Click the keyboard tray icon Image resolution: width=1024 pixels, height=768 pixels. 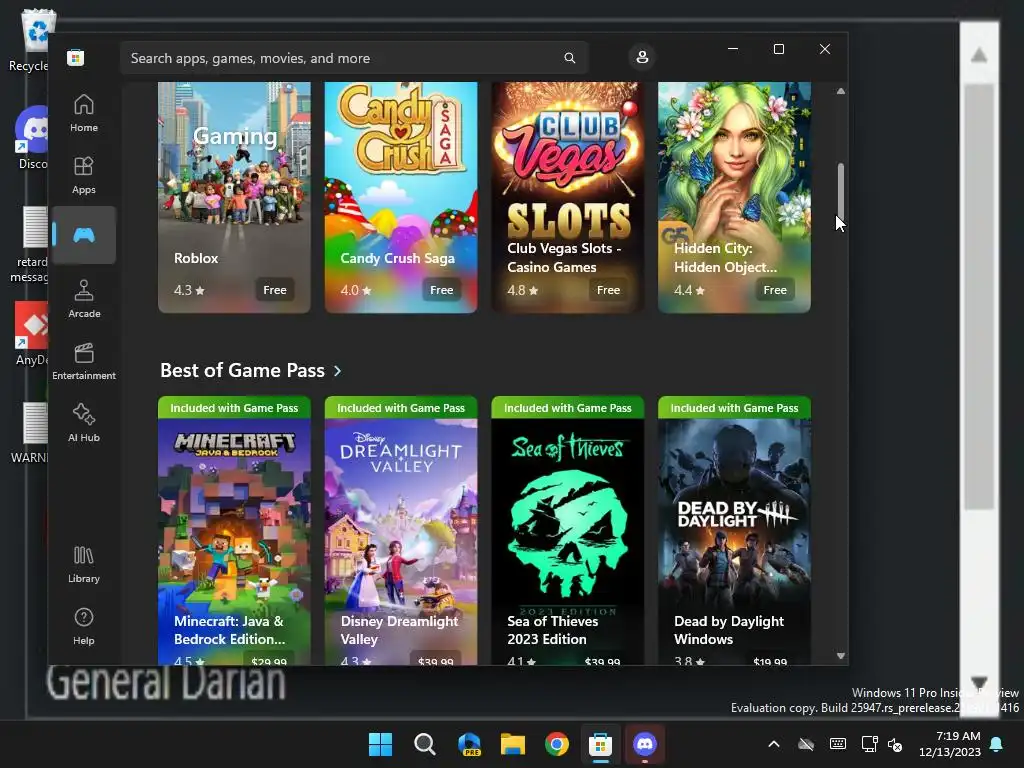pyautogui.click(x=838, y=744)
